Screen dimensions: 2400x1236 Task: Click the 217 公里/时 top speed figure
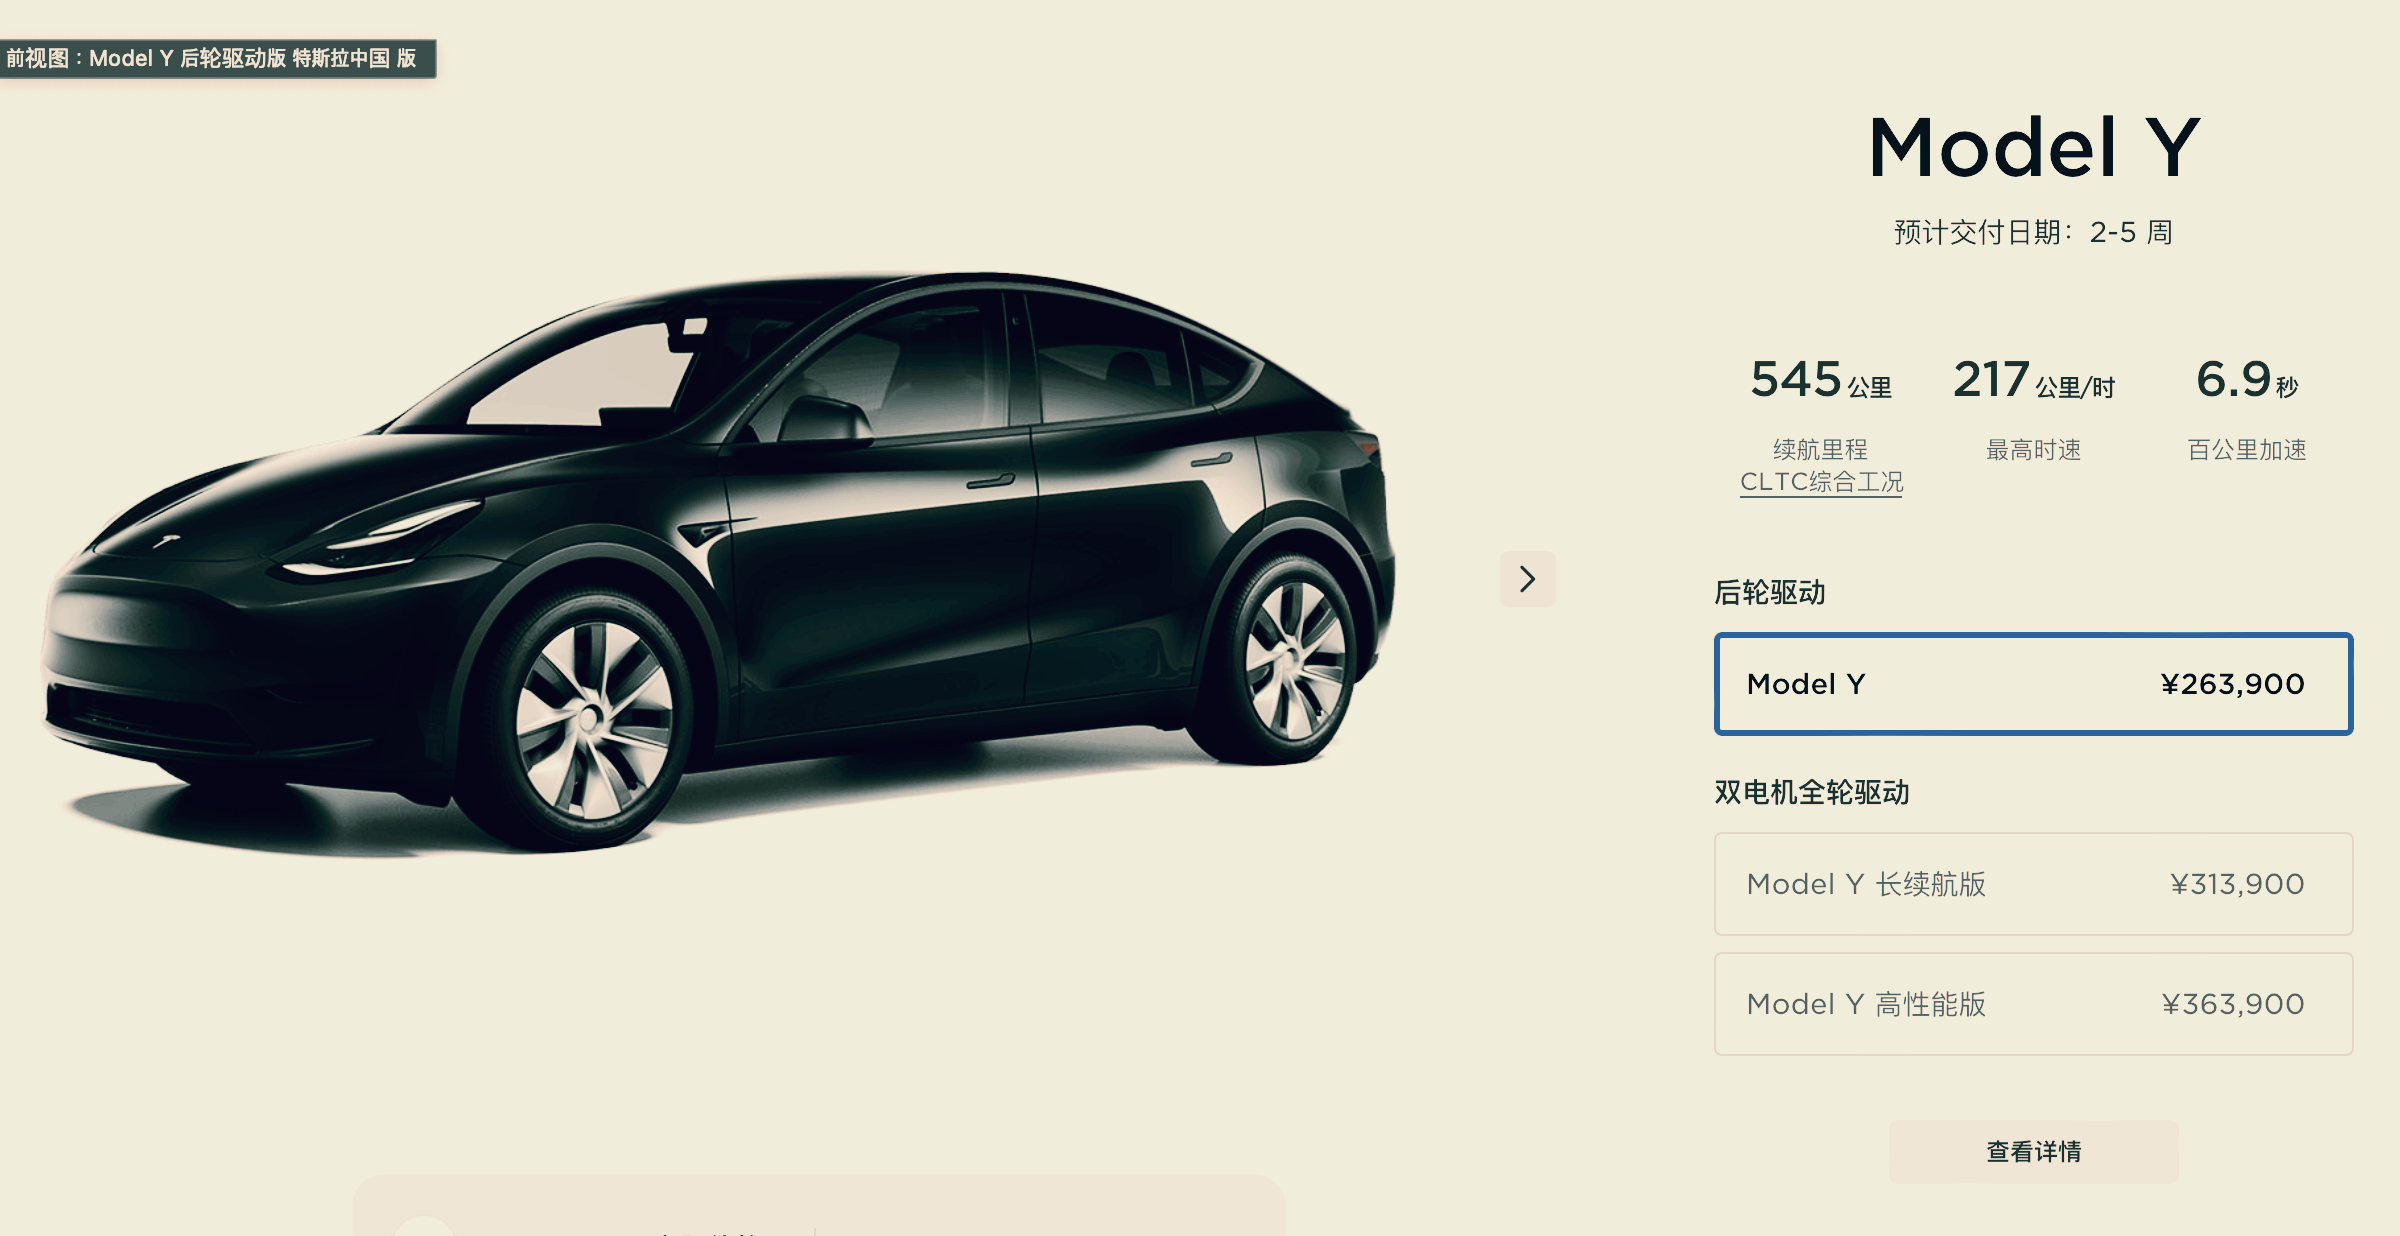tap(2033, 380)
